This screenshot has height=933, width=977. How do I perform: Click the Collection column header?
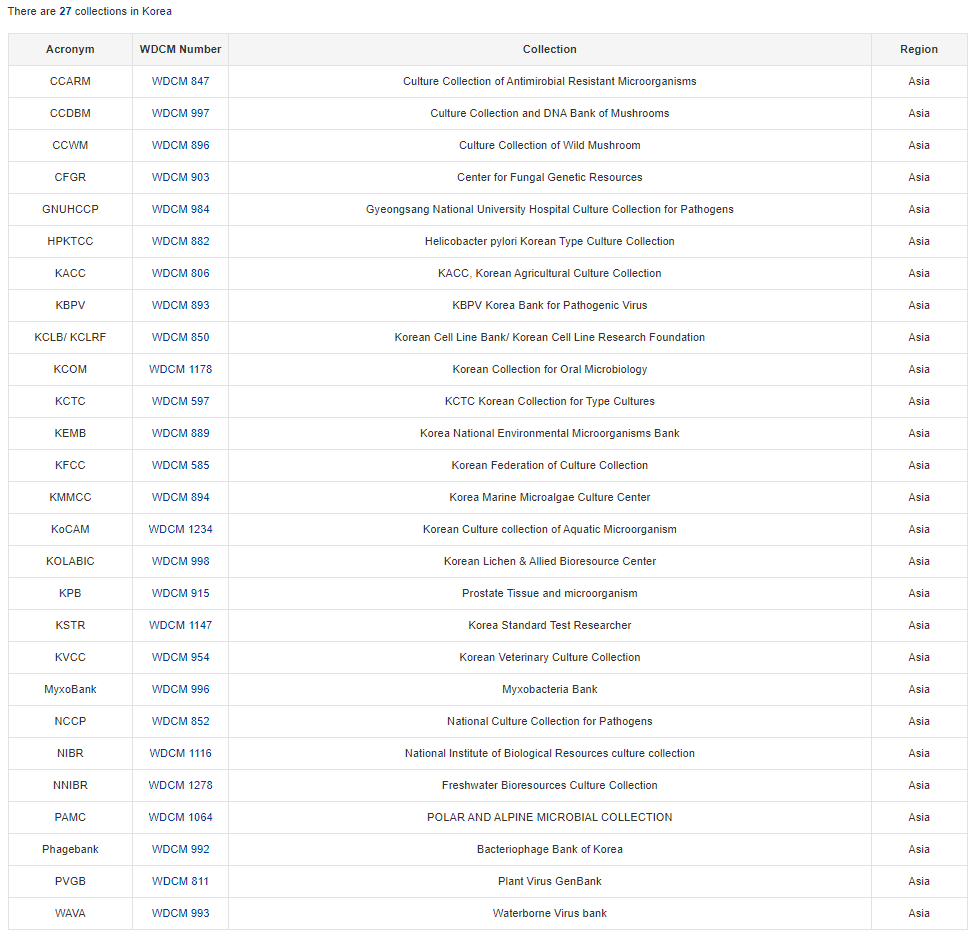point(550,49)
